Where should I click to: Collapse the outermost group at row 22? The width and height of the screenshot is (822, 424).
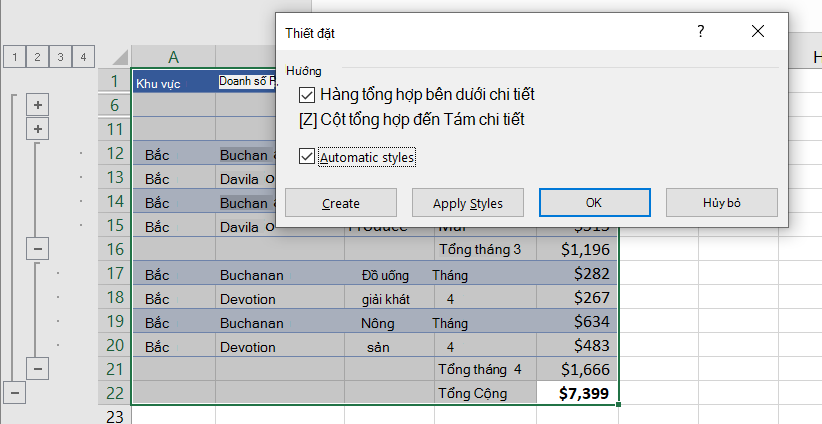click(x=15, y=393)
